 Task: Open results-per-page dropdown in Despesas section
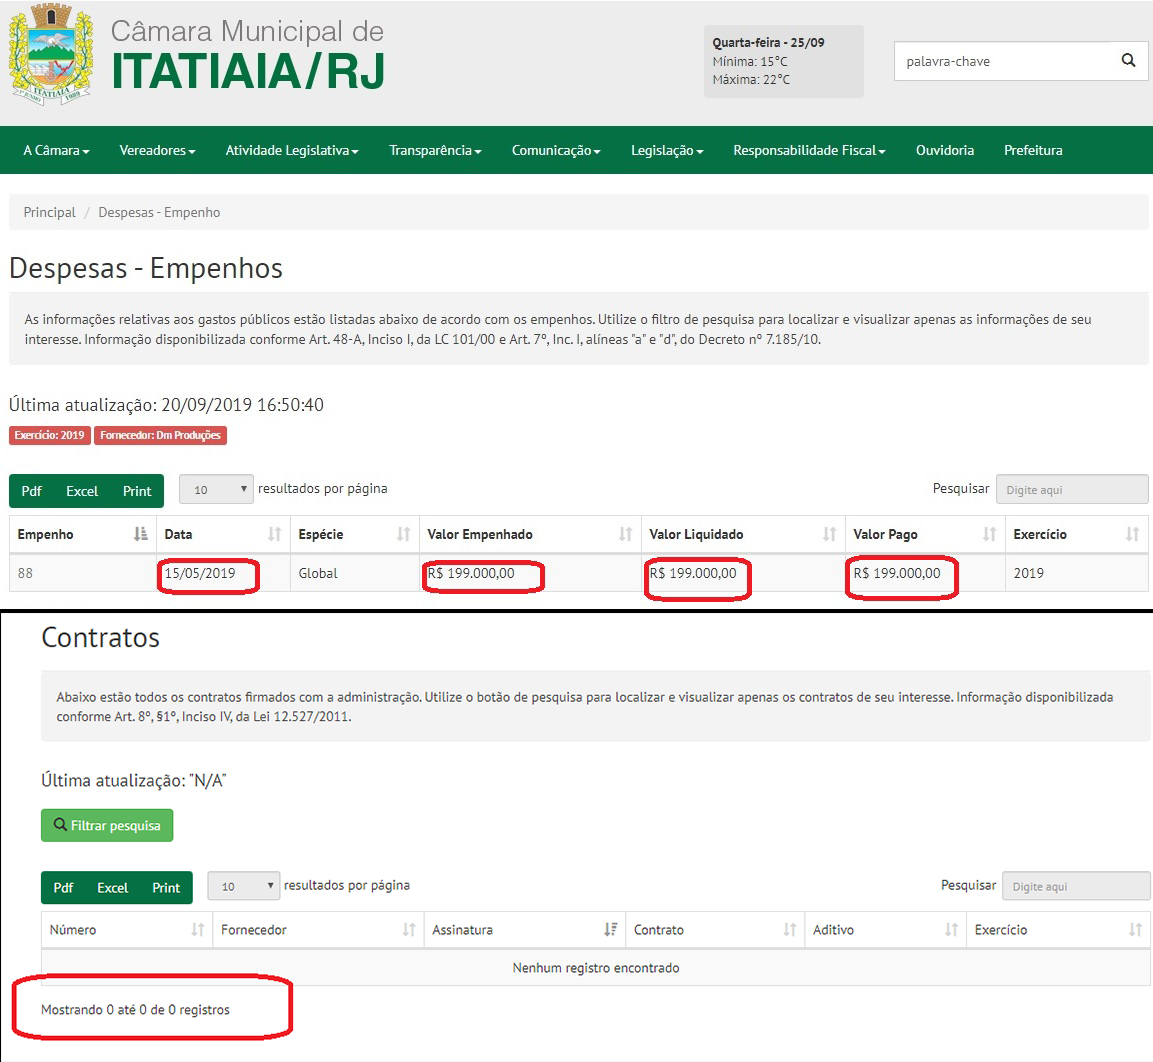click(x=217, y=489)
